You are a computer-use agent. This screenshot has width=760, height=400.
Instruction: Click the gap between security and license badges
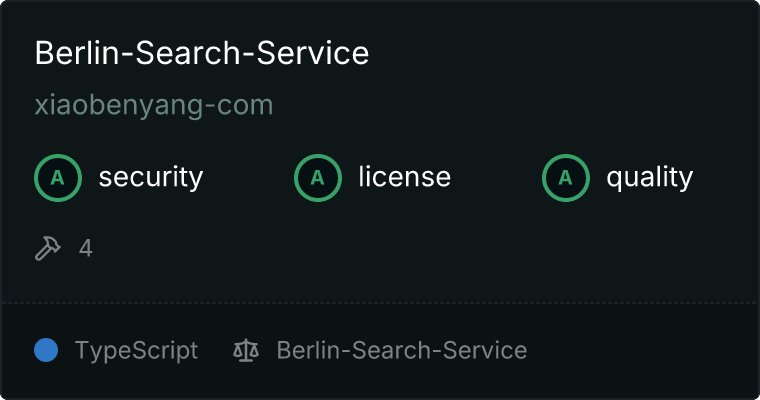[x=249, y=178]
